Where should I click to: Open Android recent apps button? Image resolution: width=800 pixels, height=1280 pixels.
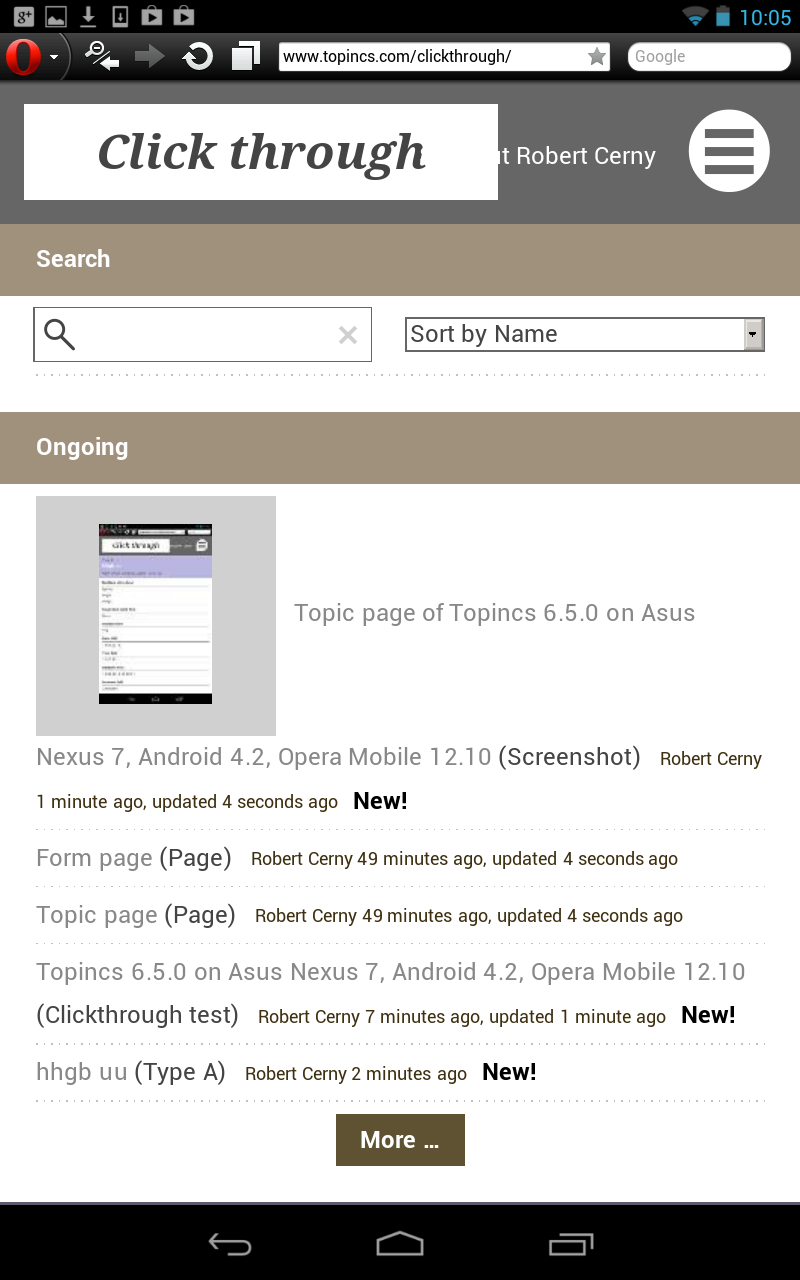point(571,1244)
